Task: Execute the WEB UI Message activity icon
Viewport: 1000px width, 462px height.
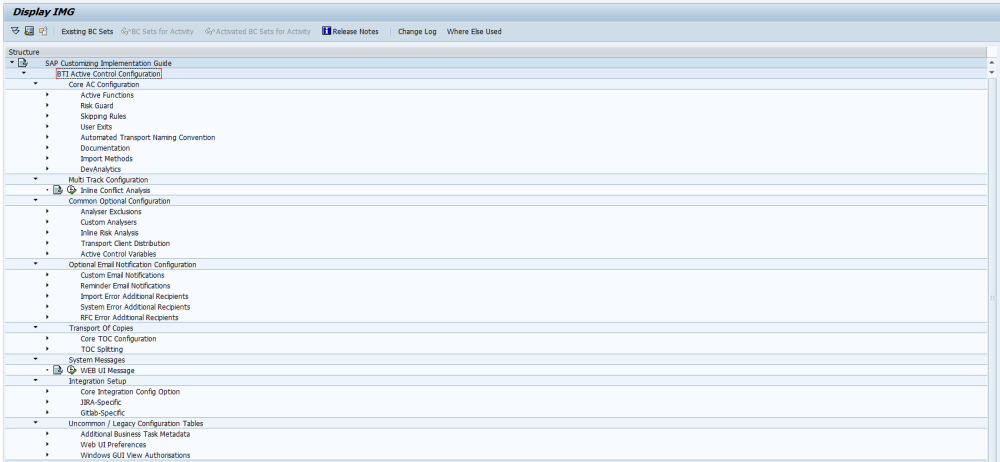Action: pyautogui.click(x=71, y=370)
